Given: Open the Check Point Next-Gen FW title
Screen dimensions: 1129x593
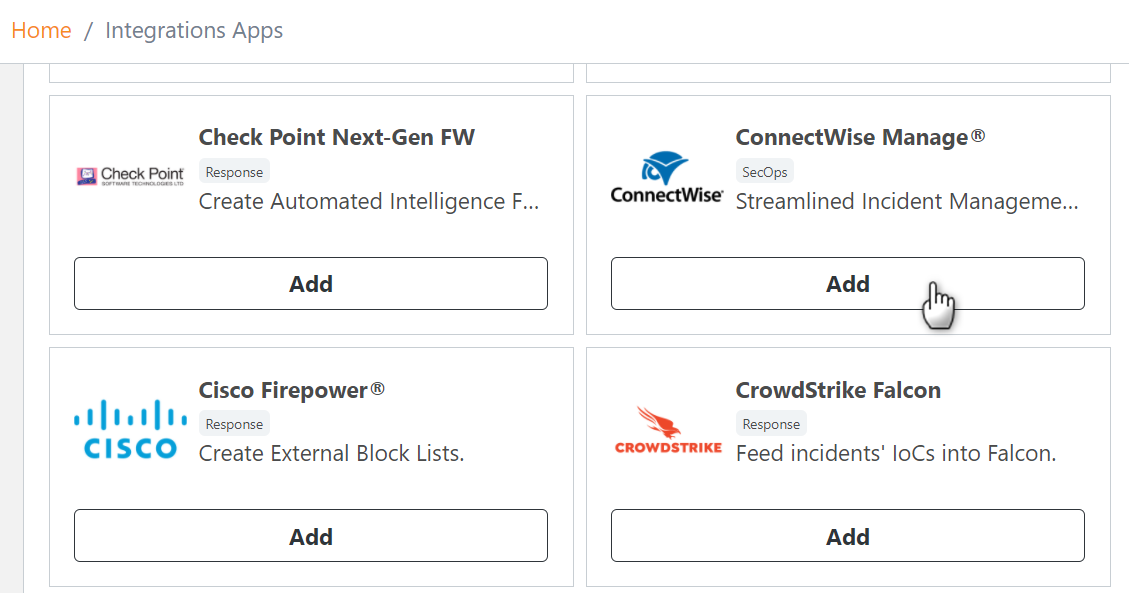Looking at the screenshot, I should (x=337, y=137).
